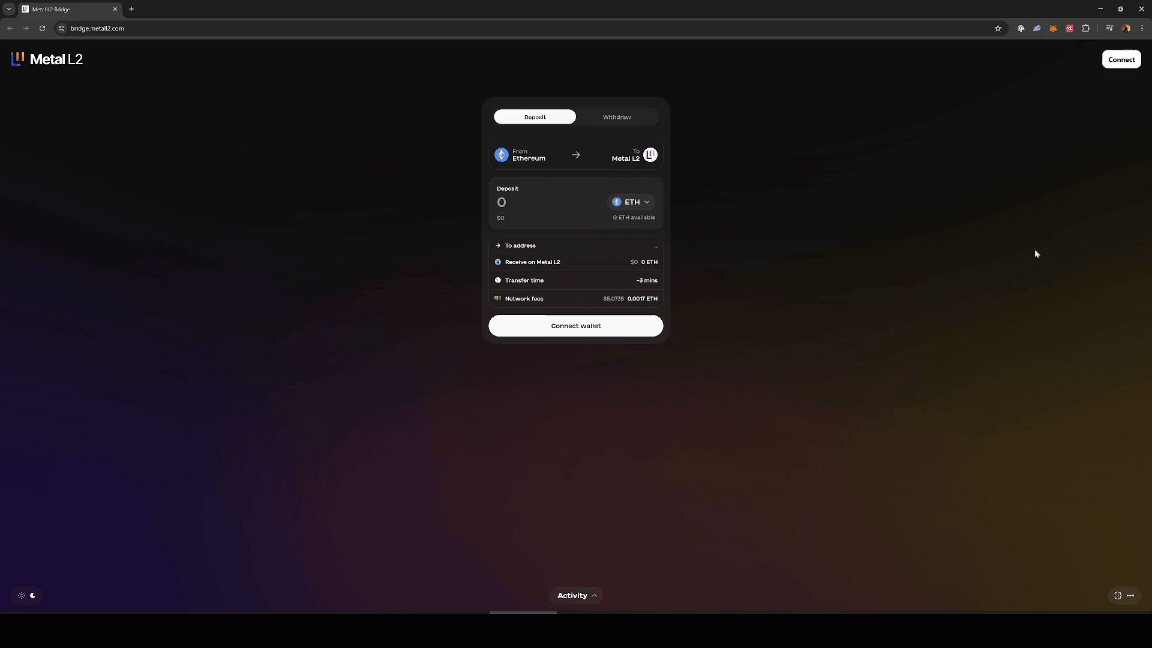Expand the Activity panel
The image size is (1152, 648).
click(x=577, y=596)
